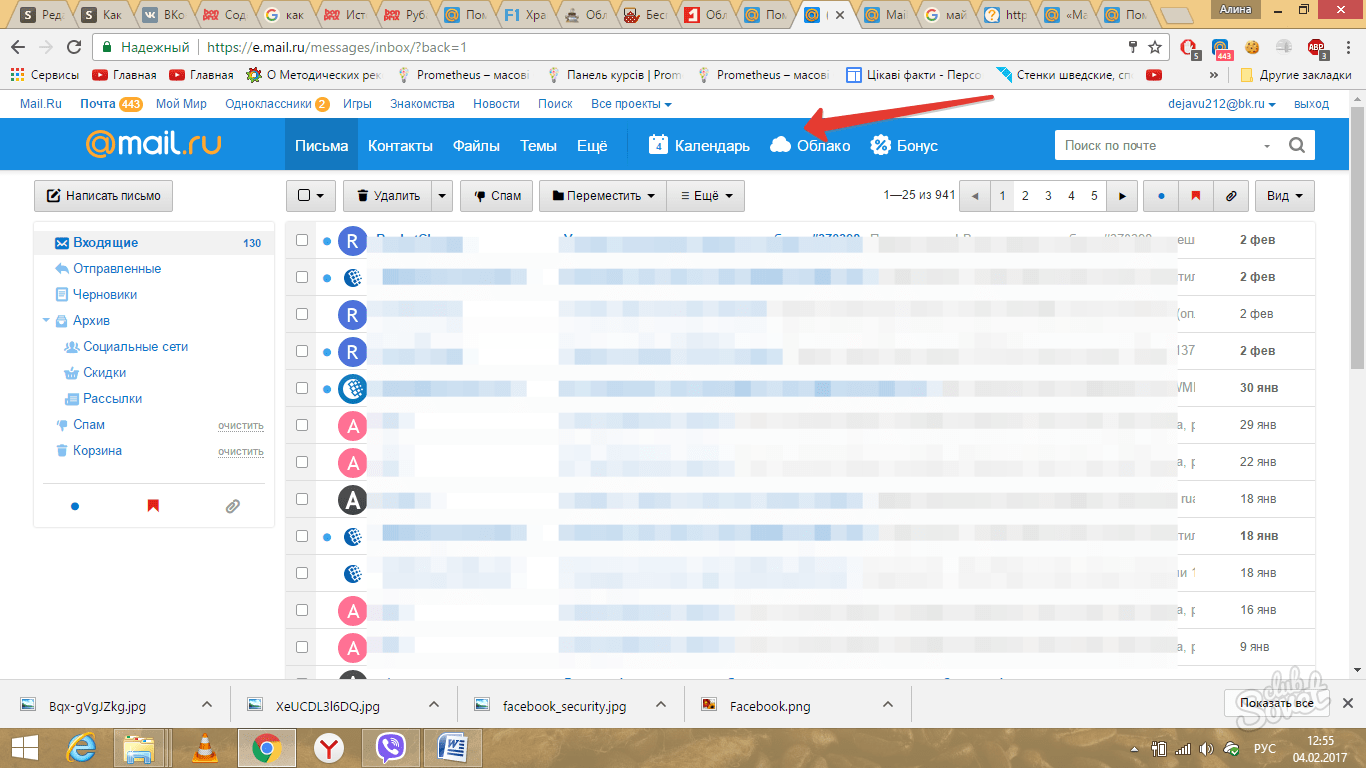Expand the Все проекты dropdown
The image size is (1366, 768).
(631, 104)
